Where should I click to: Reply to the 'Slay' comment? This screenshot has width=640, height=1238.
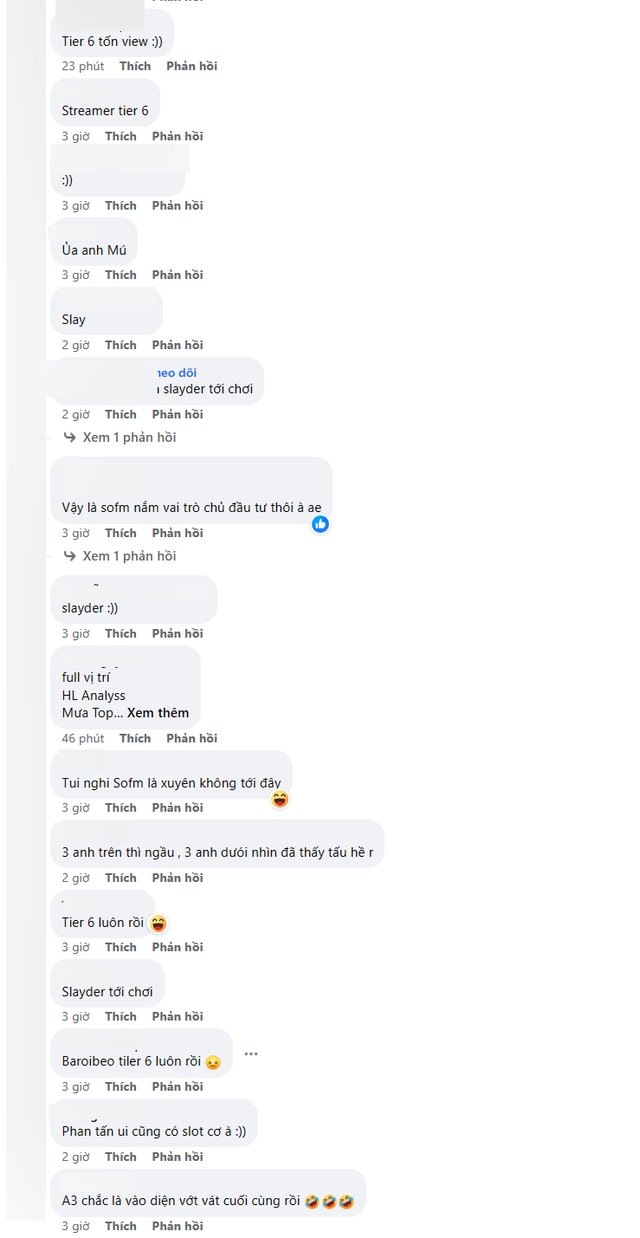(178, 345)
